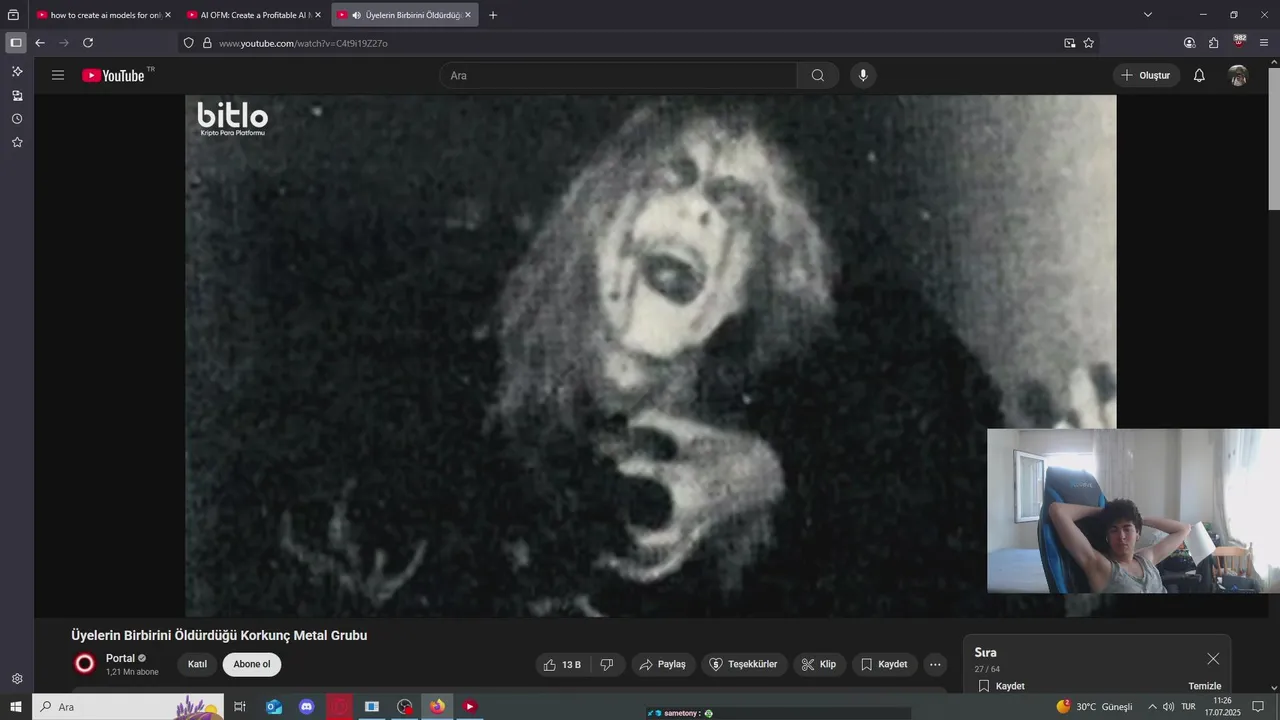Open Task View on the taskbar
Viewport: 1280px width, 720px height.
pos(240,707)
